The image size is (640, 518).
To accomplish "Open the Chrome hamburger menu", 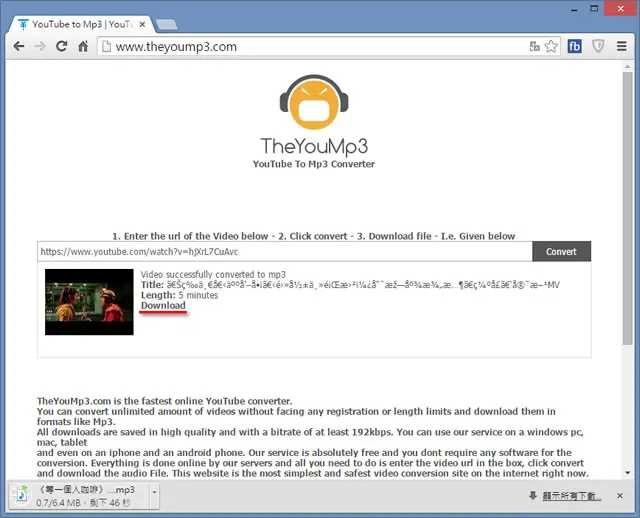I will point(622,47).
